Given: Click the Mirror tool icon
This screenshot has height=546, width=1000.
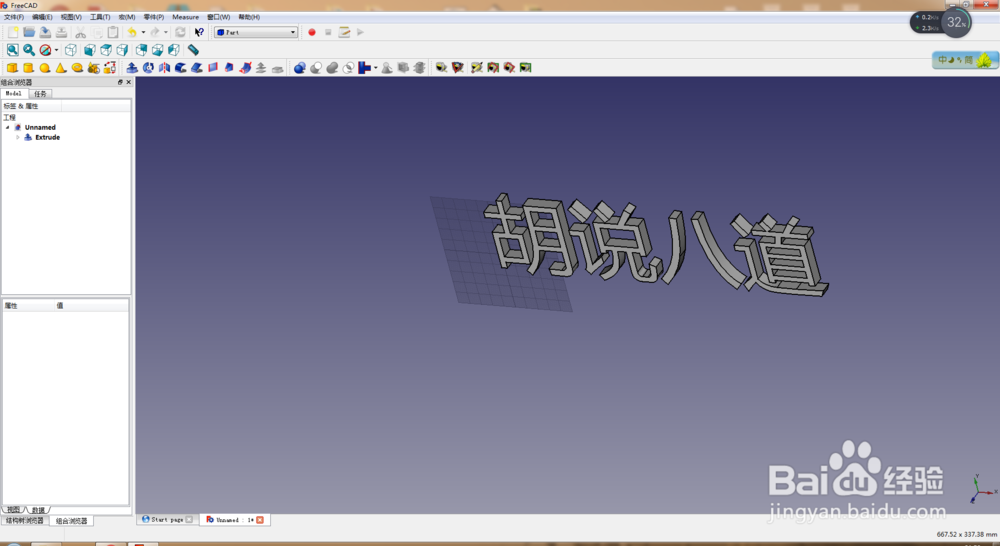Looking at the screenshot, I should pos(165,68).
